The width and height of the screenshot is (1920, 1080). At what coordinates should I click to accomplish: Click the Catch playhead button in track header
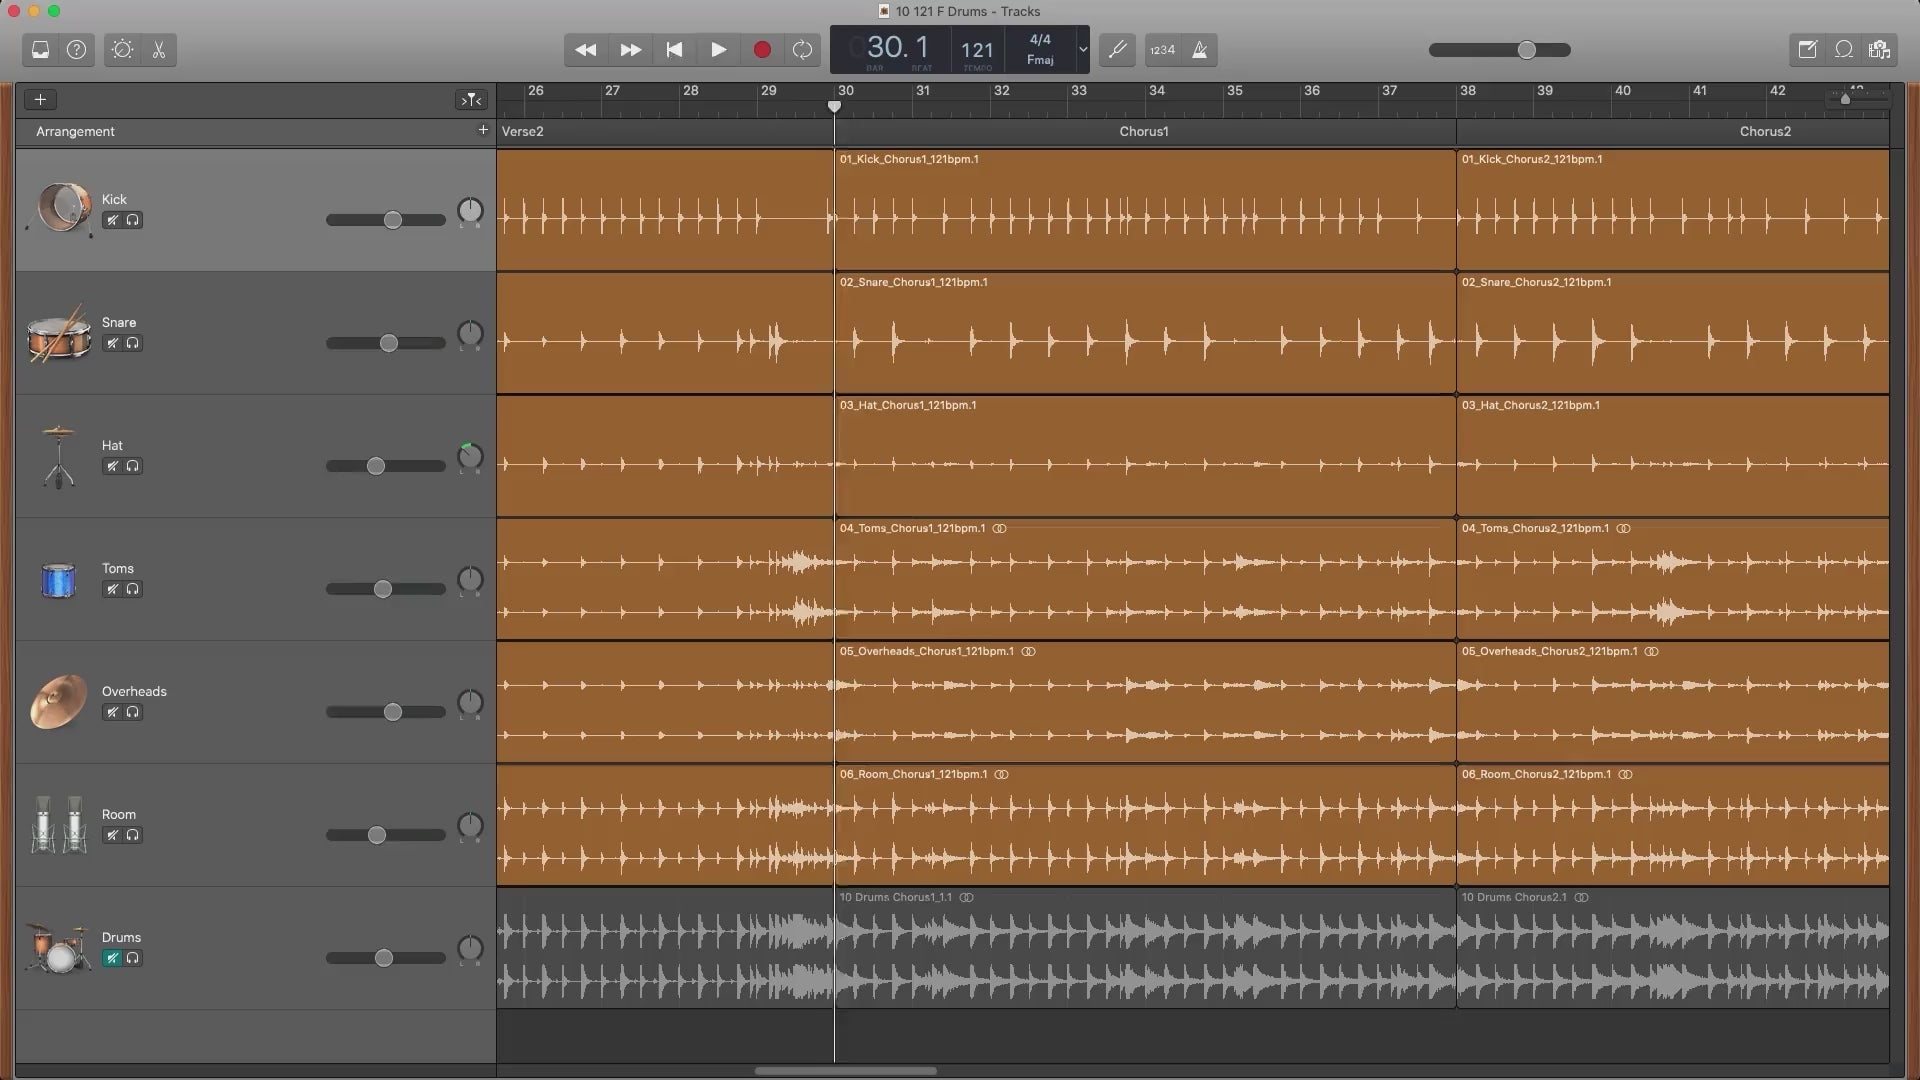tap(471, 99)
